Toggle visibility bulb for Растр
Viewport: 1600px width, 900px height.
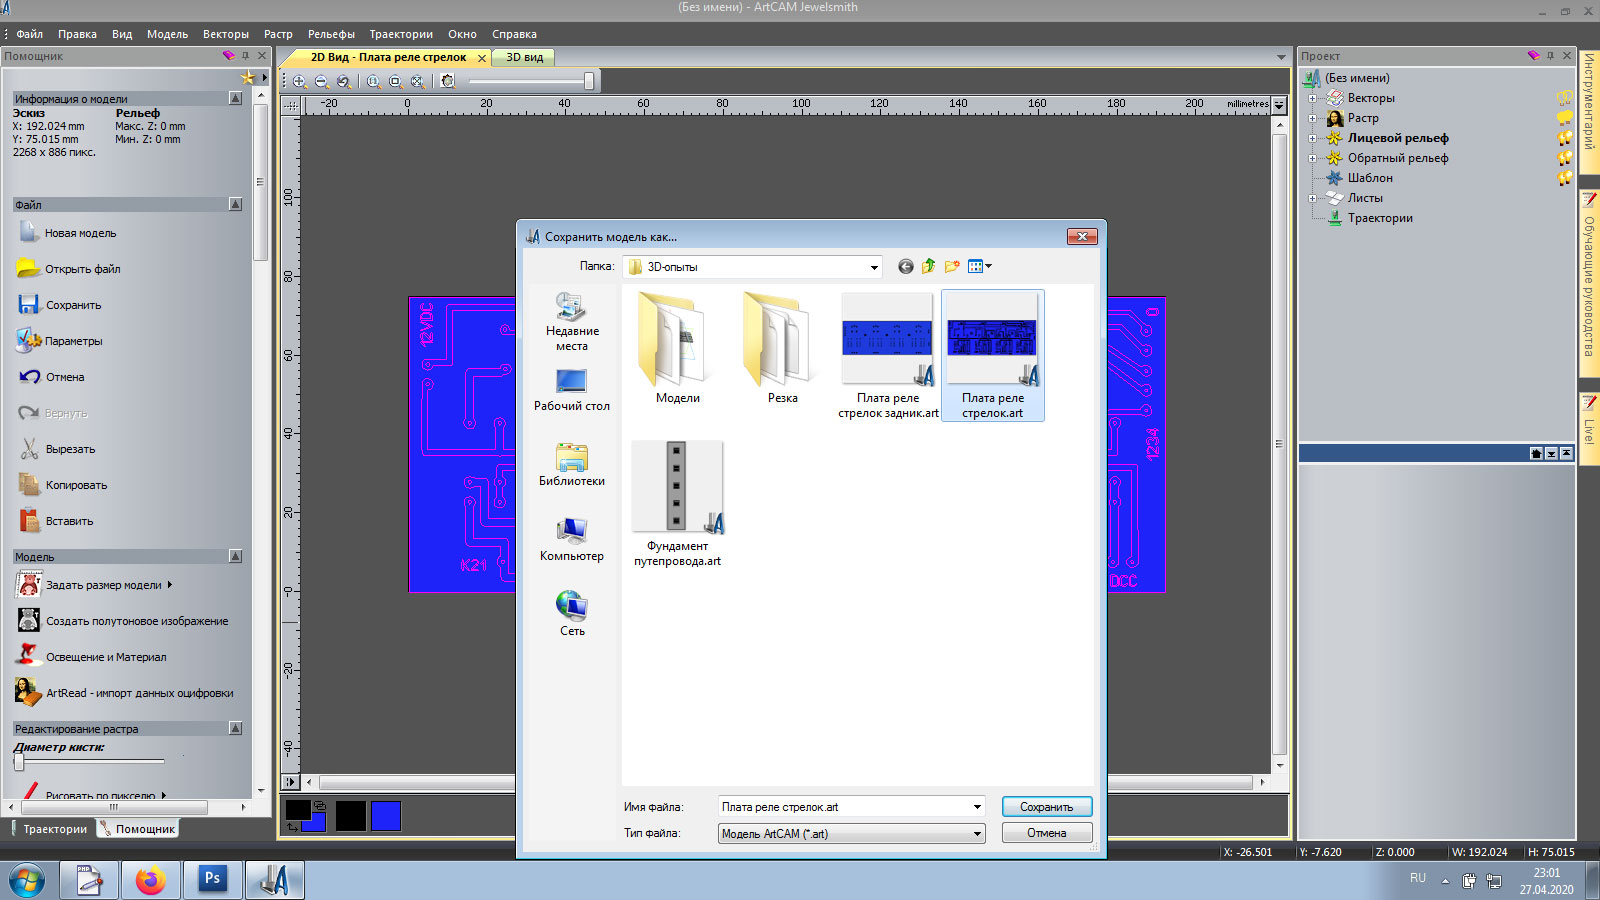[x=1565, y=118]
